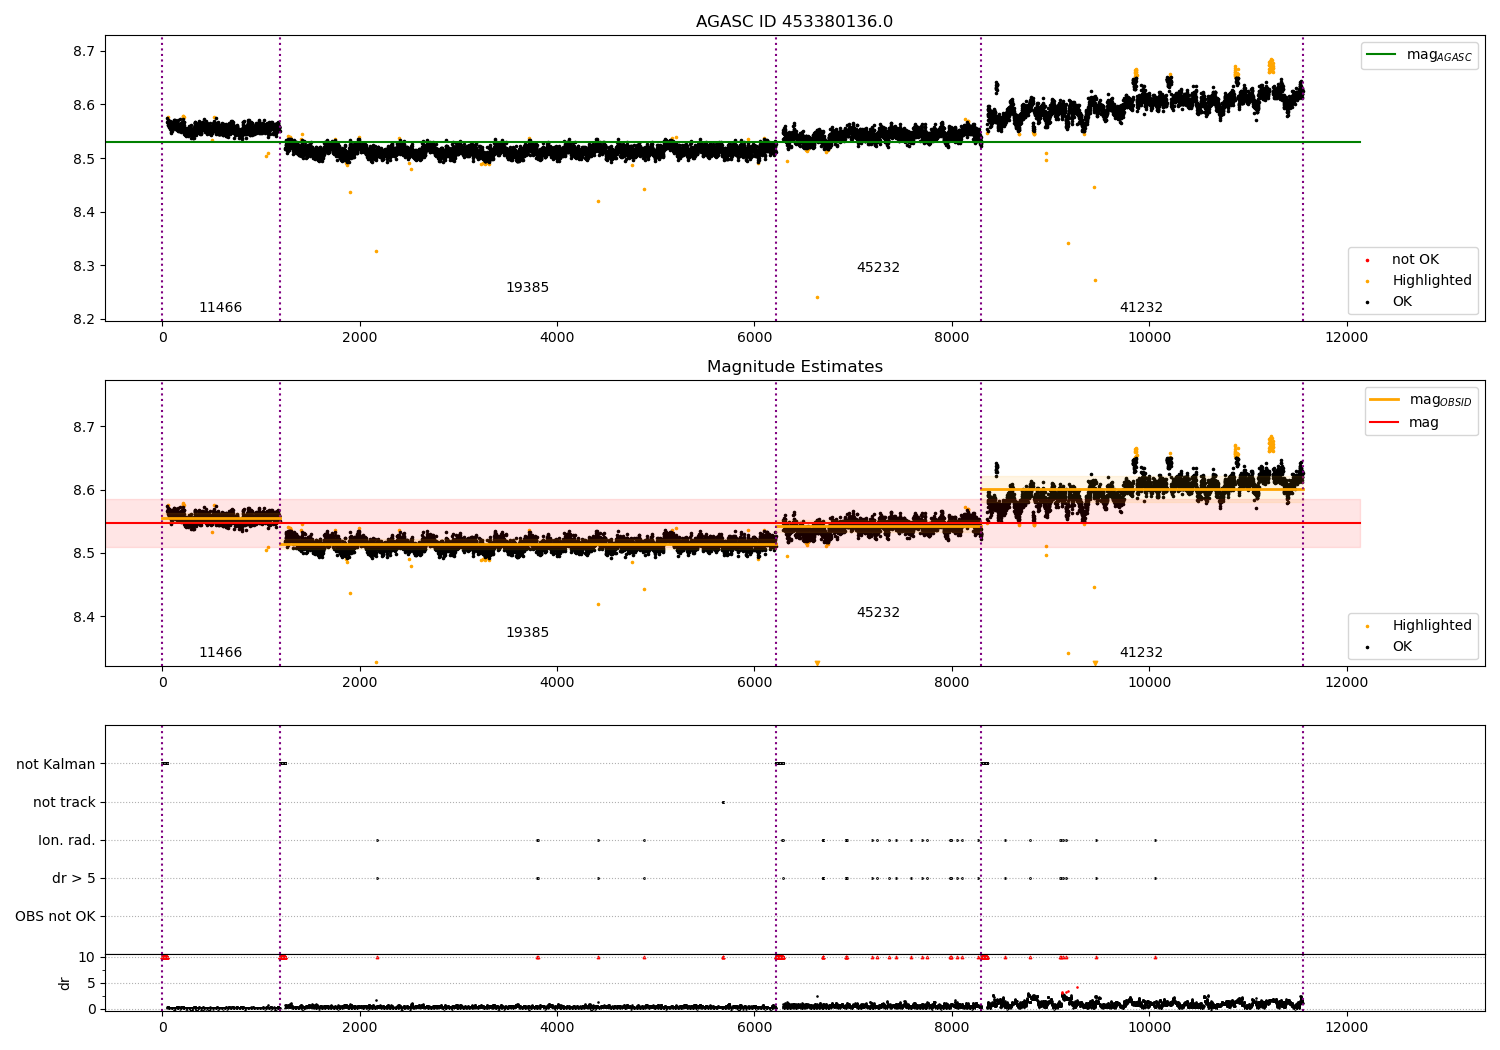Screen dimensions: 1500x1050
Task: Click obsid label 41232 in top plot
Action: coord(1141,308)
